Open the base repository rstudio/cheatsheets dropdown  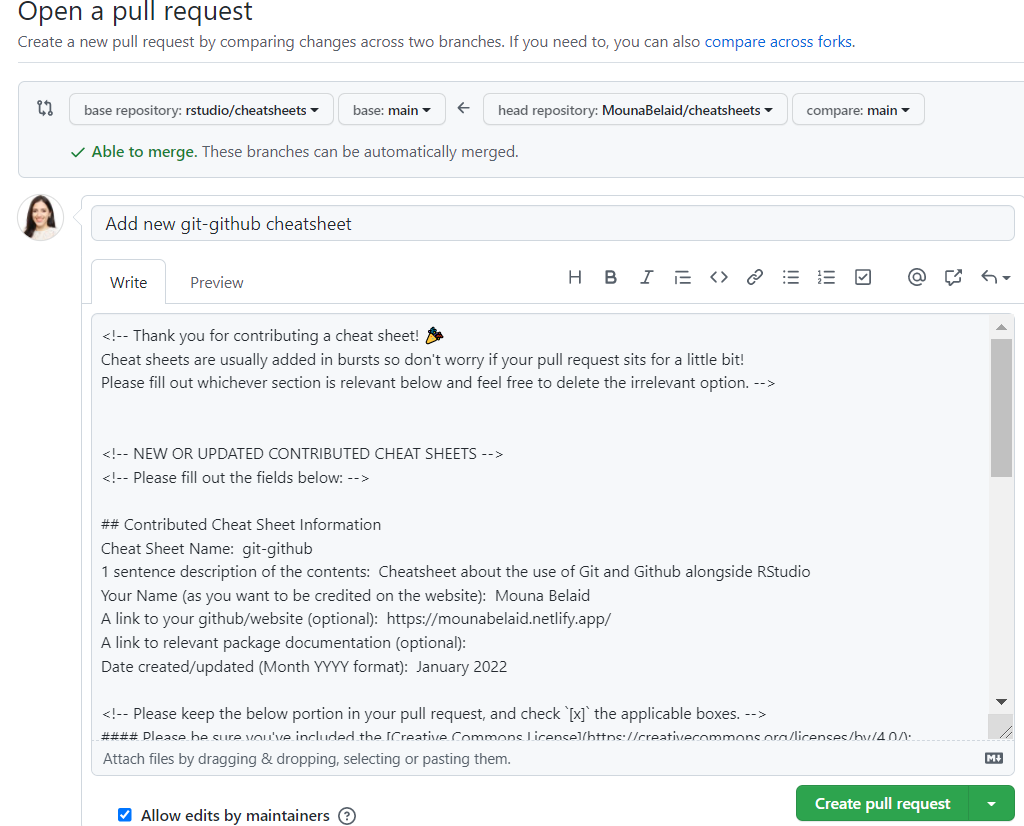(x=201, y=110)
